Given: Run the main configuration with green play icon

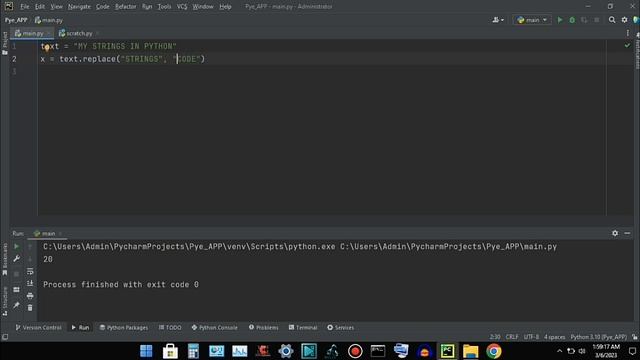Looking at the screenshot, I should [x=560, y=20].
